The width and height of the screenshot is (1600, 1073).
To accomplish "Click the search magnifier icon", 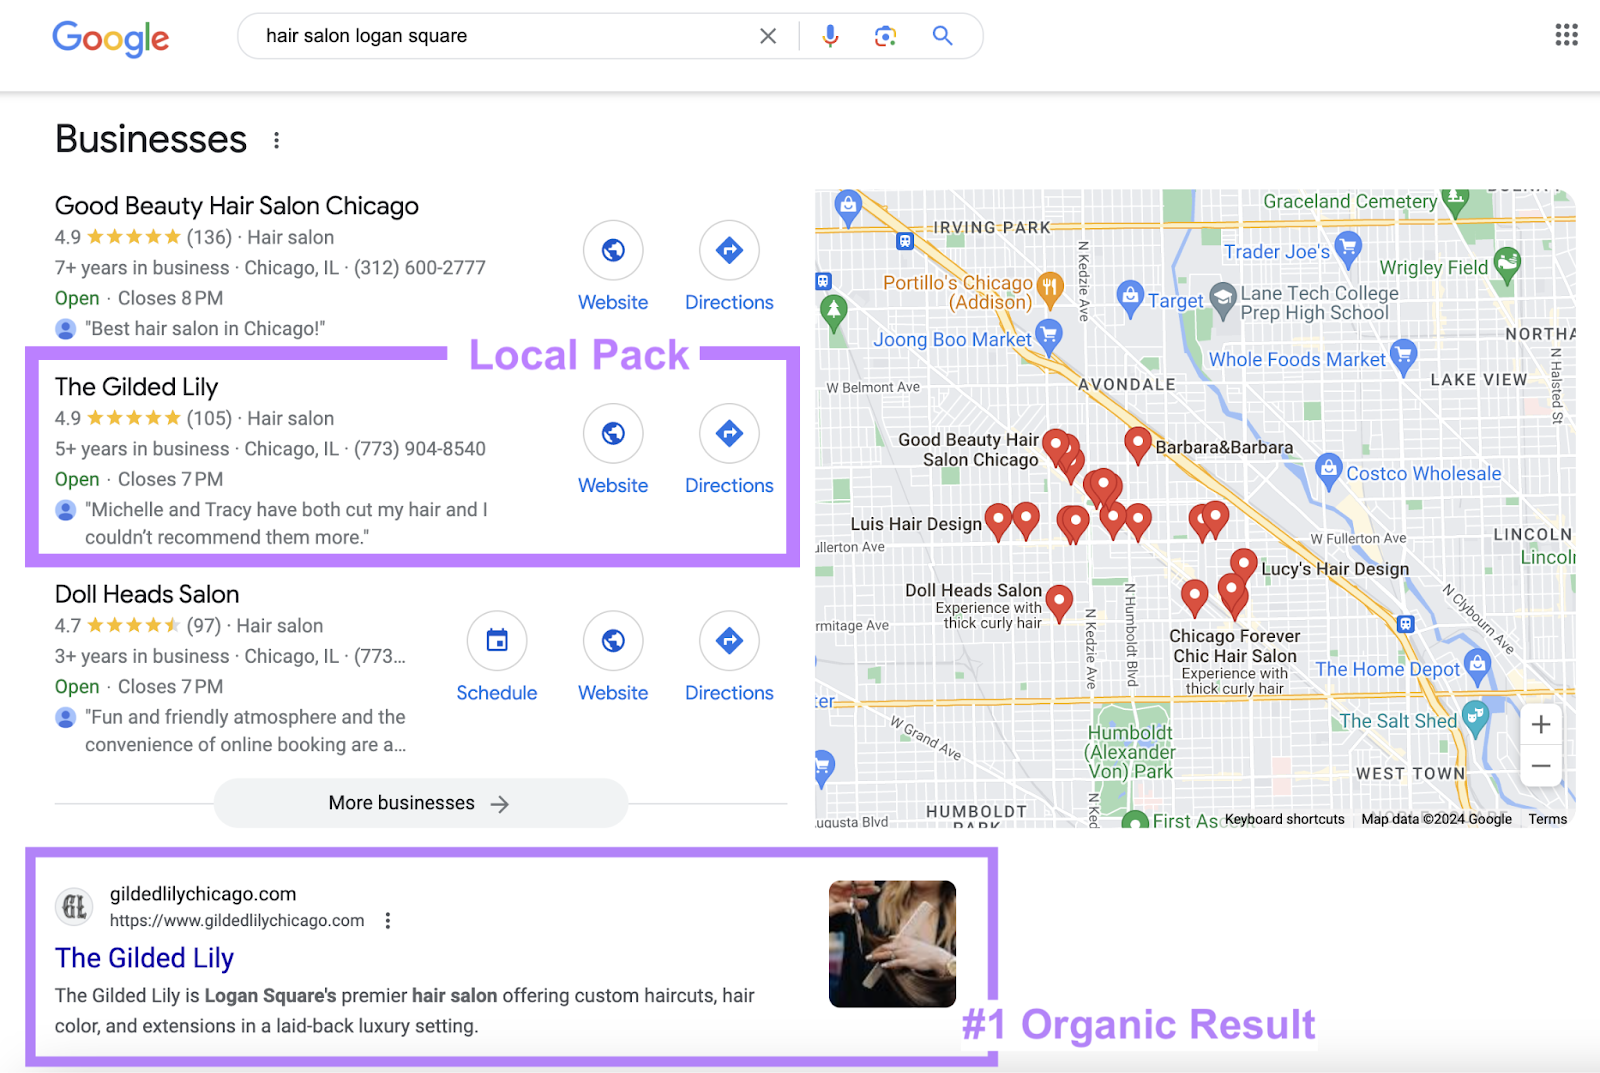I will [941, 35].
